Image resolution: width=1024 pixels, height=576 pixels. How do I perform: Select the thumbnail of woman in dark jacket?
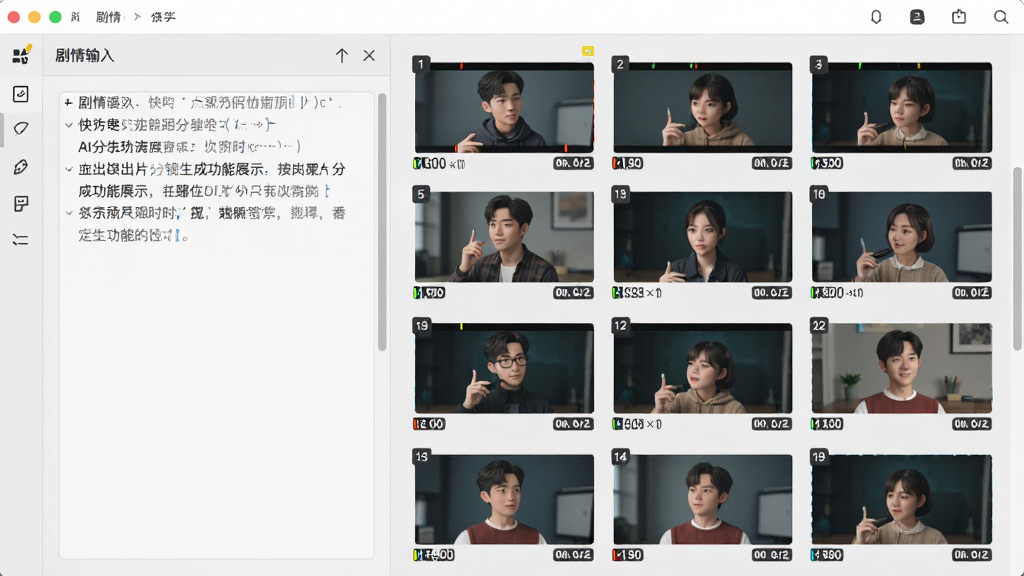pos(703,237)
